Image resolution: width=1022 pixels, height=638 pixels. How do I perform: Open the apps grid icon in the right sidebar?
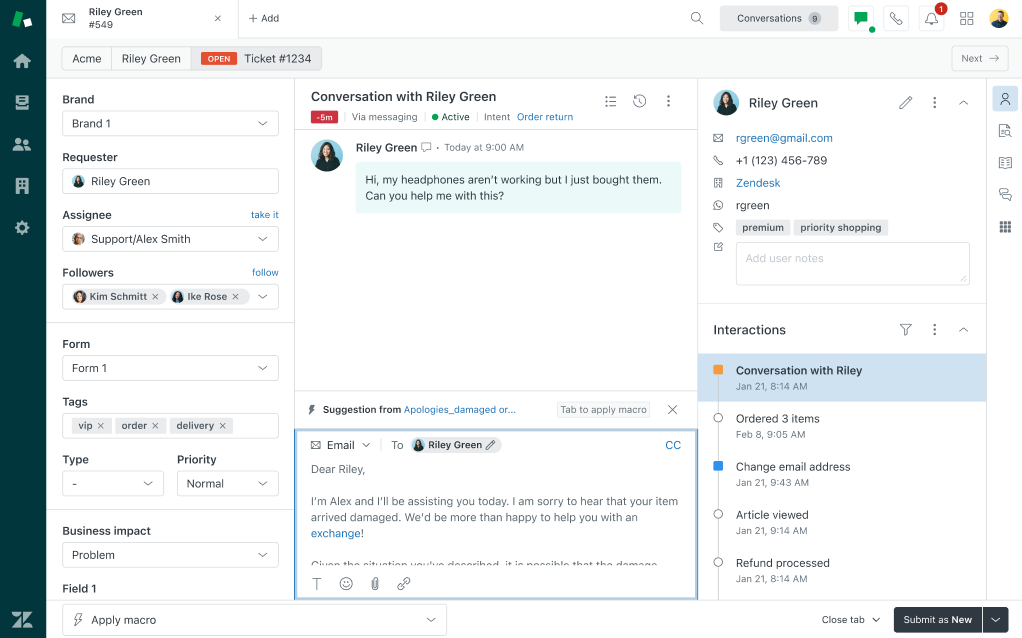pyautogui.click(x=1005, y=227)
